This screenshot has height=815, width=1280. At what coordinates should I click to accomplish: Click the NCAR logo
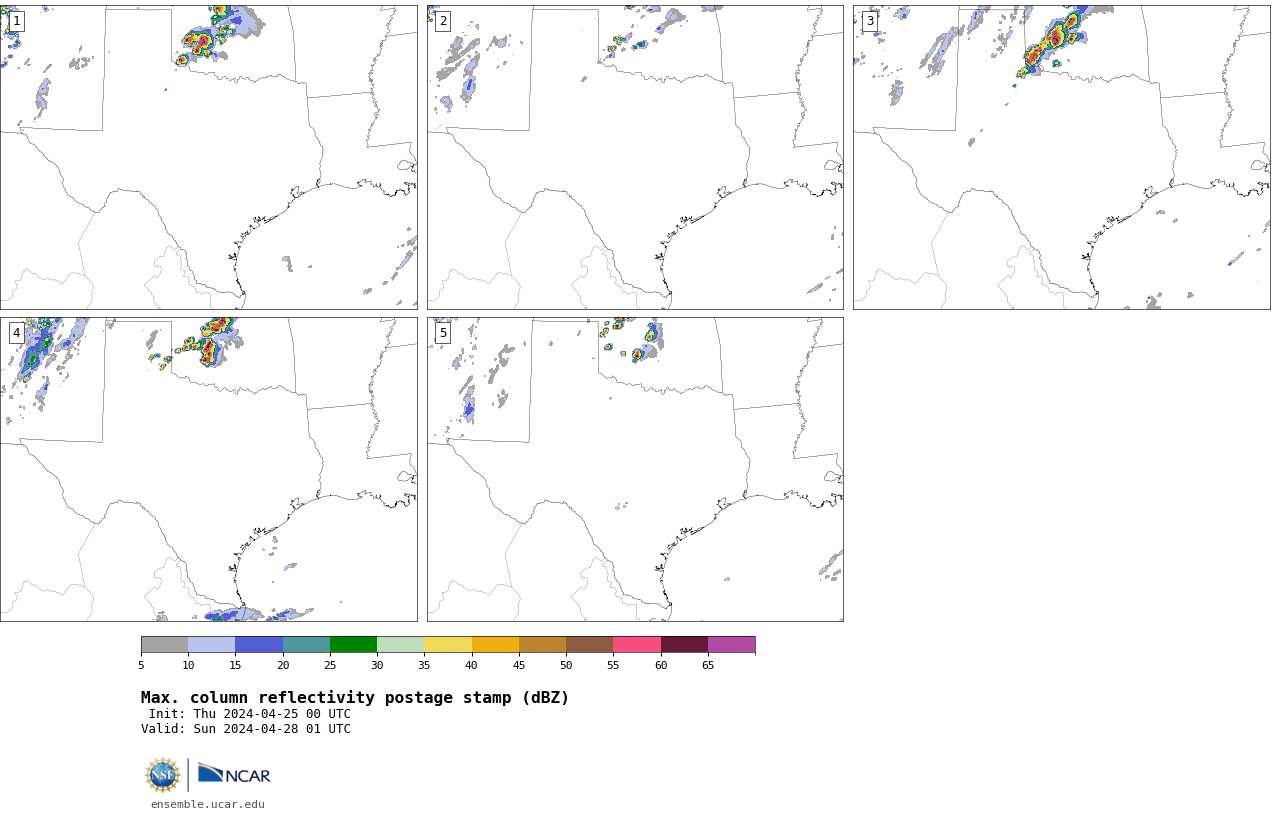click(x=234, y=774)
